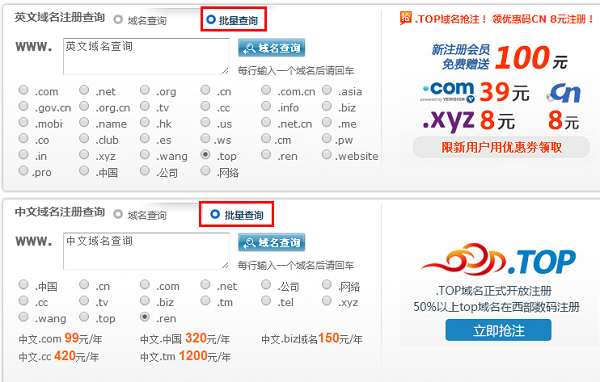Switch Chinese section to 域名查询 single mode
Viewport: 600px width, 382px height.
click(x=118, y=214)
